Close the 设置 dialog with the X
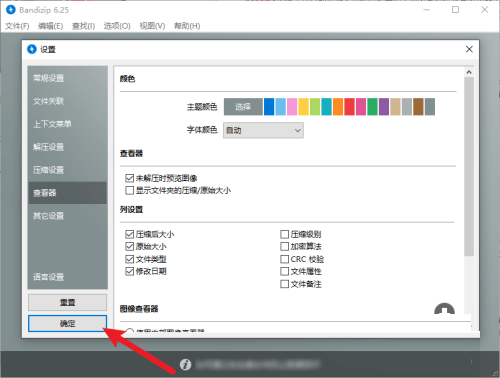The height and width of the screenshot is (378, 500). click(x=469, y=49)
